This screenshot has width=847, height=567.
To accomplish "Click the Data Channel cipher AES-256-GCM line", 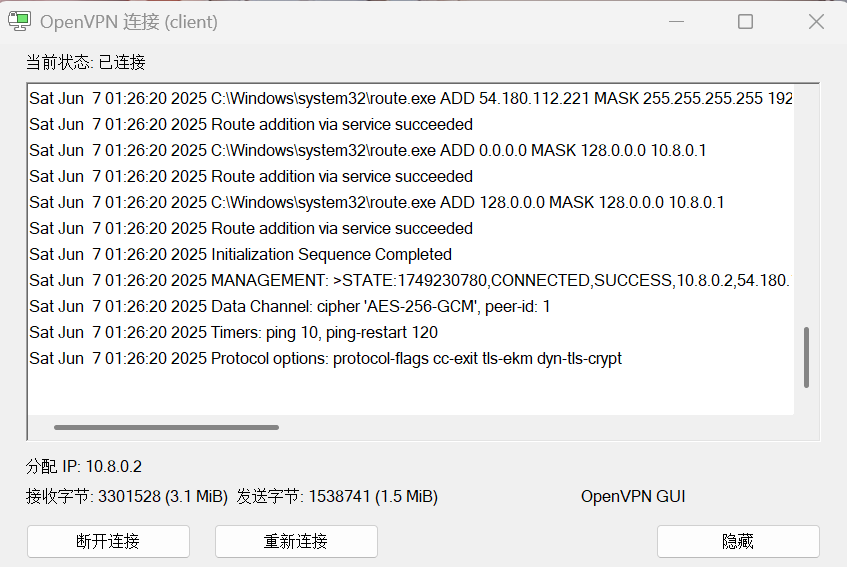I will click(x=290, y=306).
